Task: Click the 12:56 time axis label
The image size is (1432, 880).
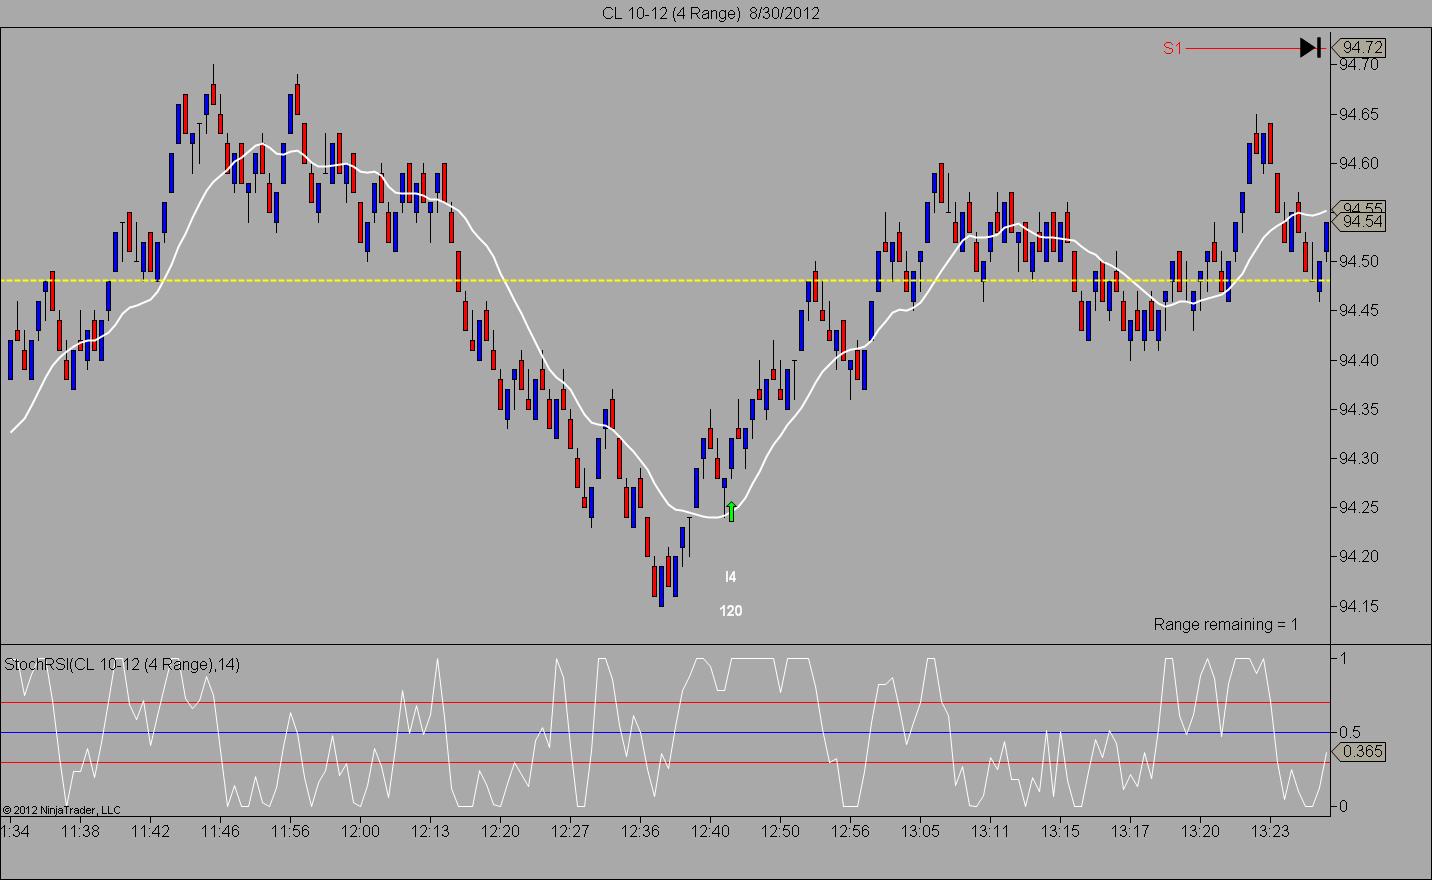Action: [850, 831]
